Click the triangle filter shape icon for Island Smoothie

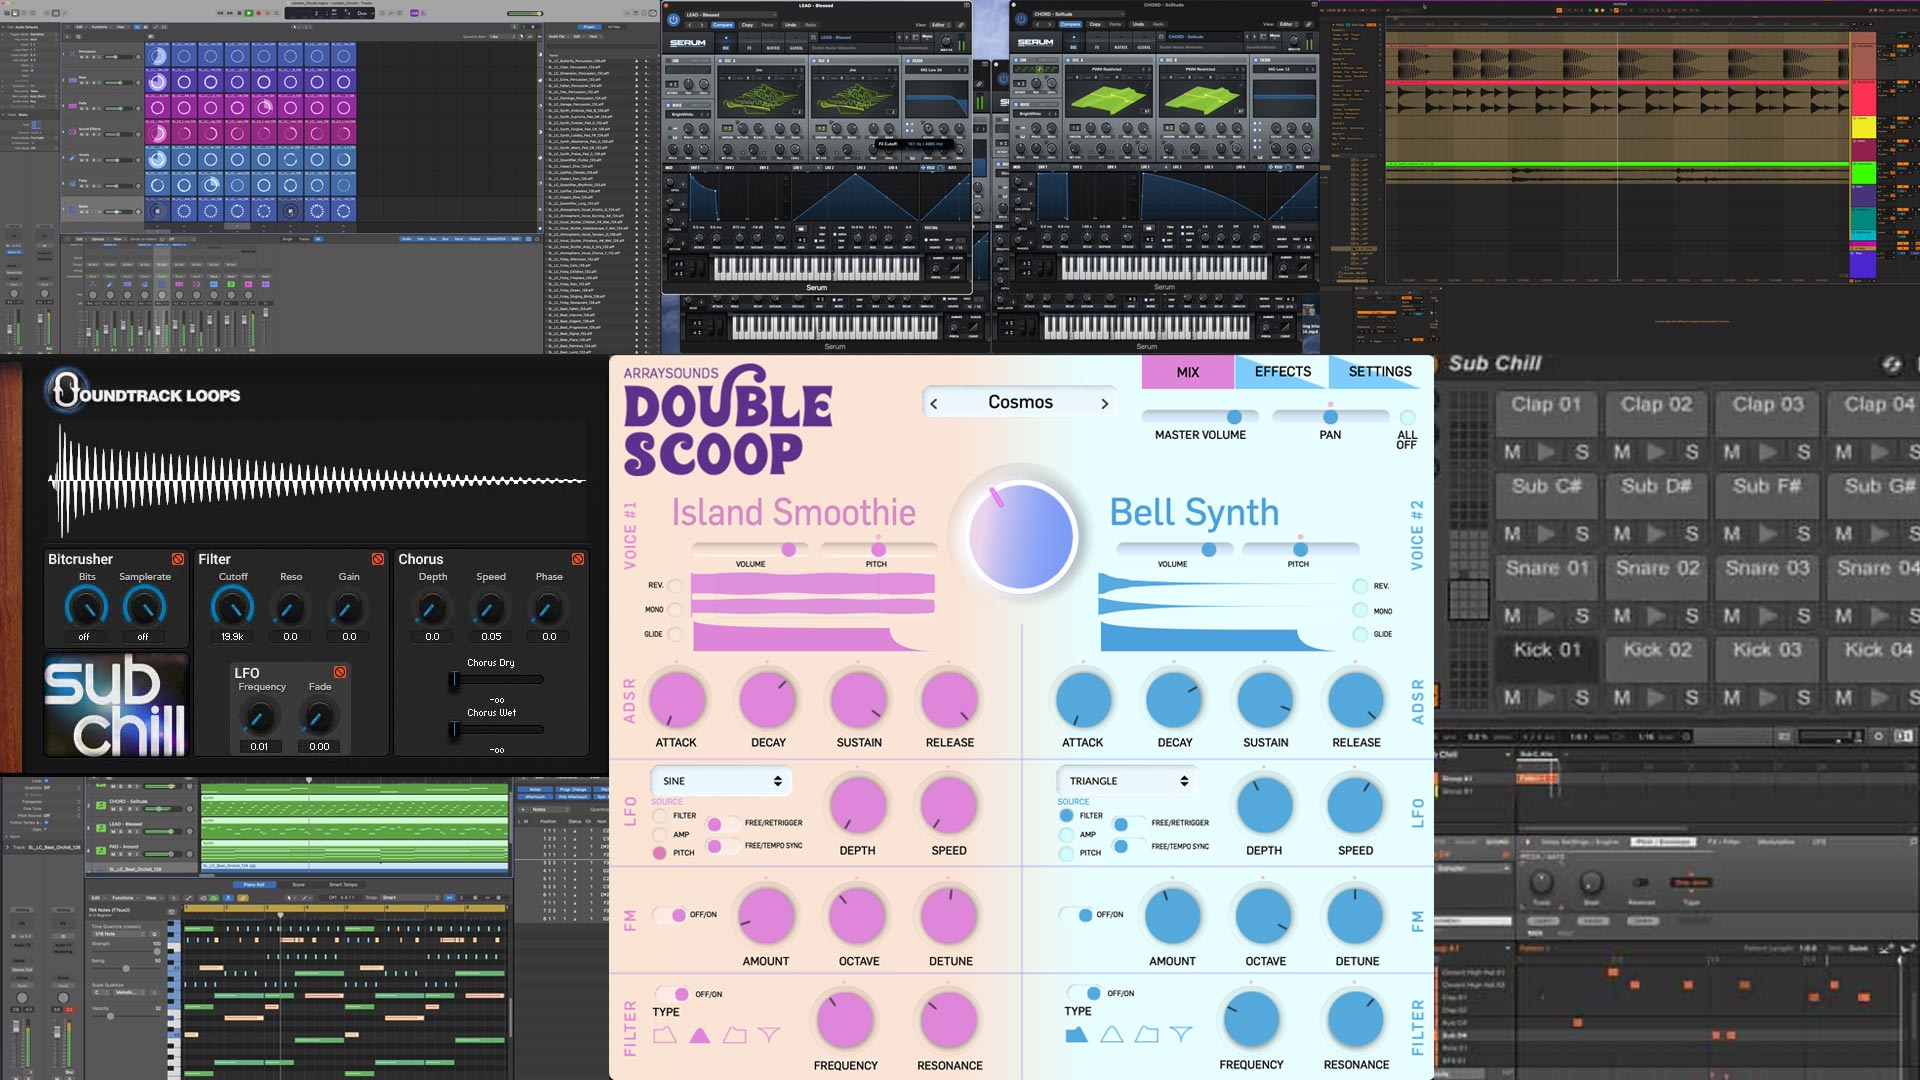[700, 1036]
